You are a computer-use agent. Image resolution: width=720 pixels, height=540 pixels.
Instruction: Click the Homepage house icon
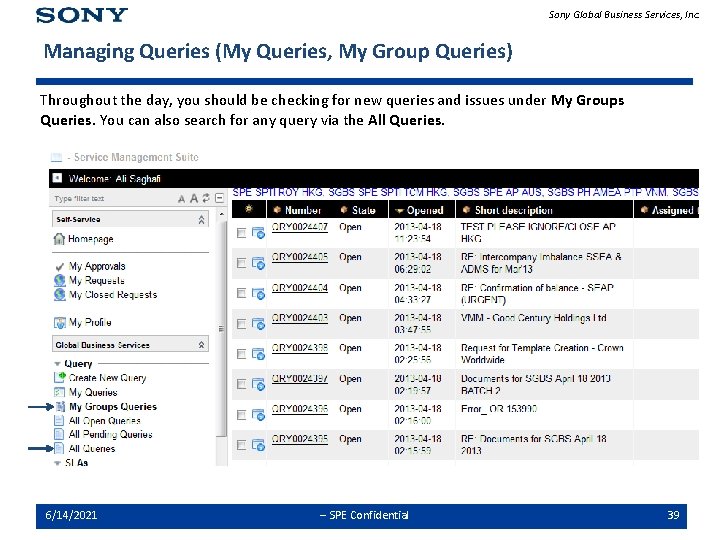tap(59, 239)
